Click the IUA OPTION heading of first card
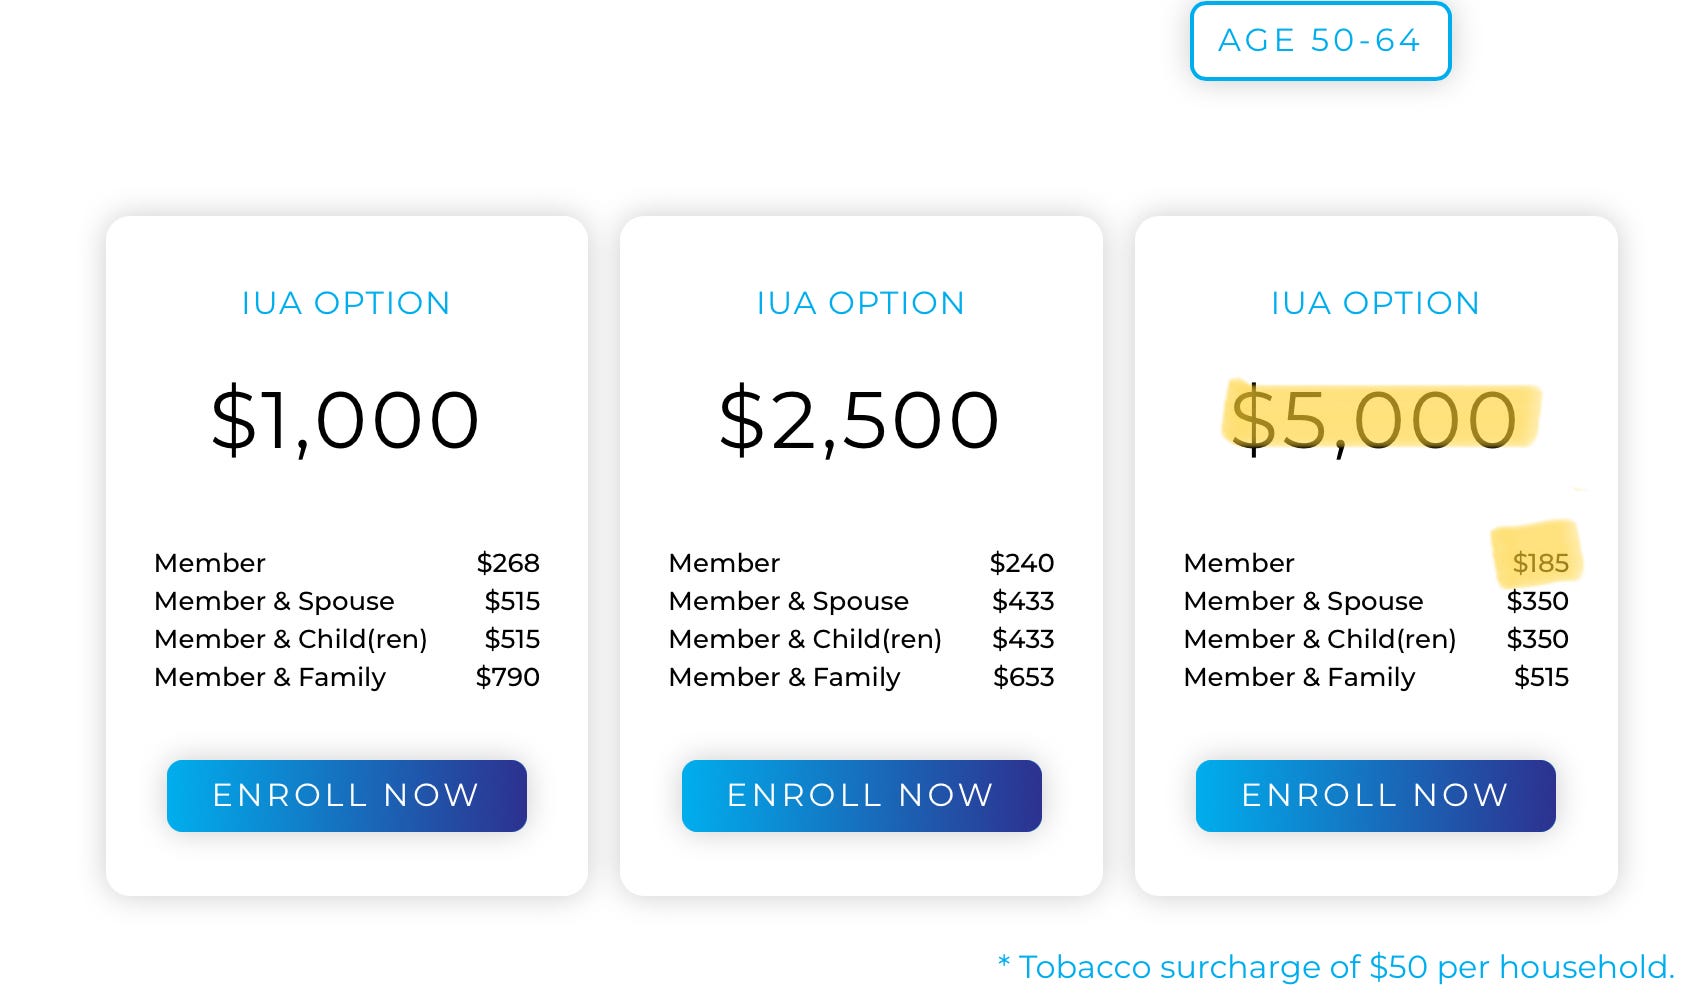Viewport: 1684px width, 1007px height. (346, 303)
